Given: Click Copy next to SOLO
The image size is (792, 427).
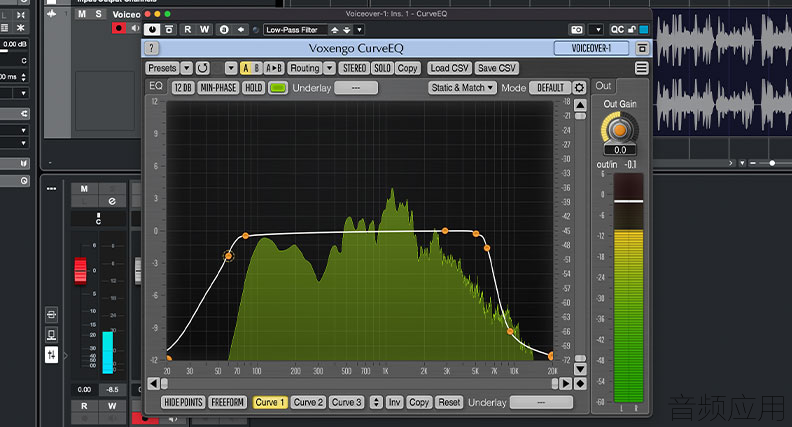Looking at the screenshot, I should [x=407, y=68].
